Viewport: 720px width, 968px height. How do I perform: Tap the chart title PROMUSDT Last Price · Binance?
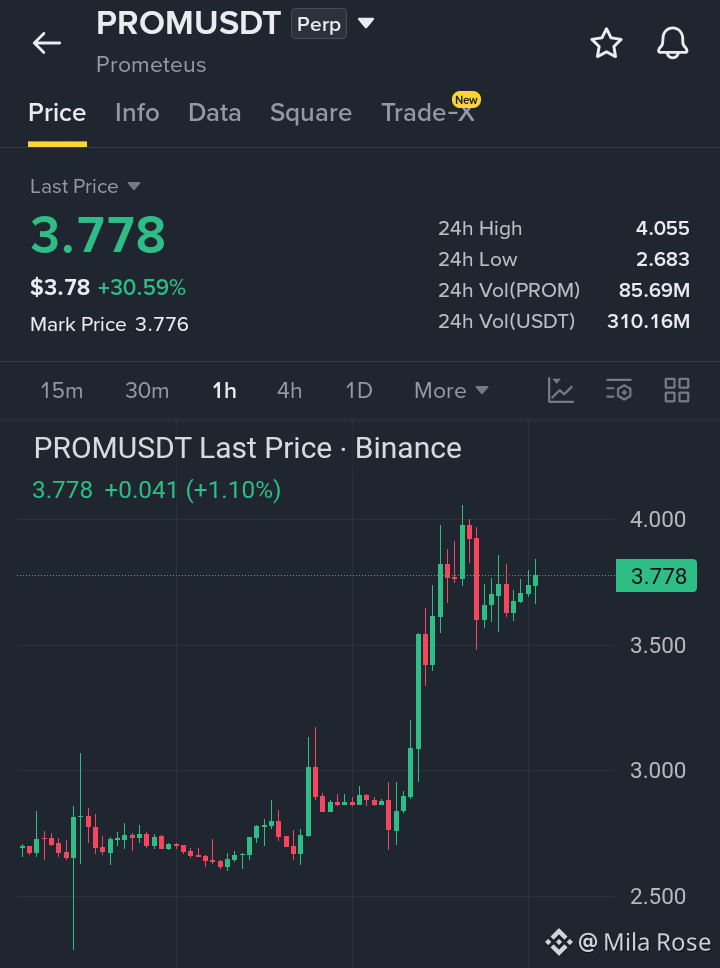[248, 448]
